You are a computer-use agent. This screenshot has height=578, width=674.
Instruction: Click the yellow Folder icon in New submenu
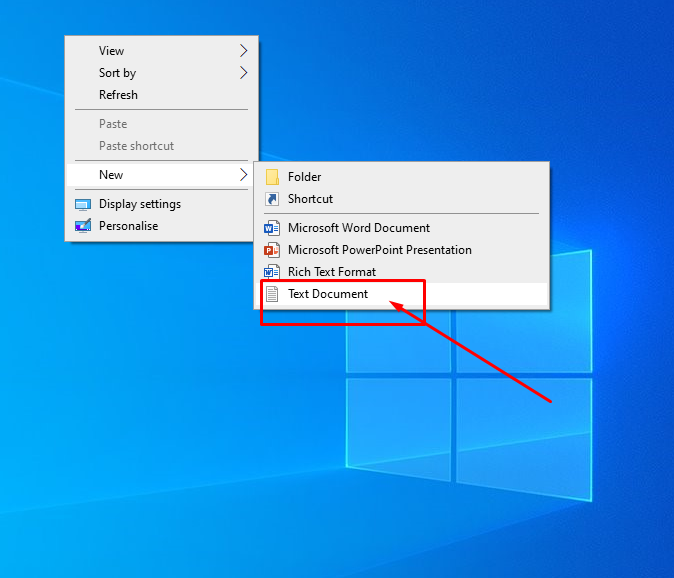(272, 177)
